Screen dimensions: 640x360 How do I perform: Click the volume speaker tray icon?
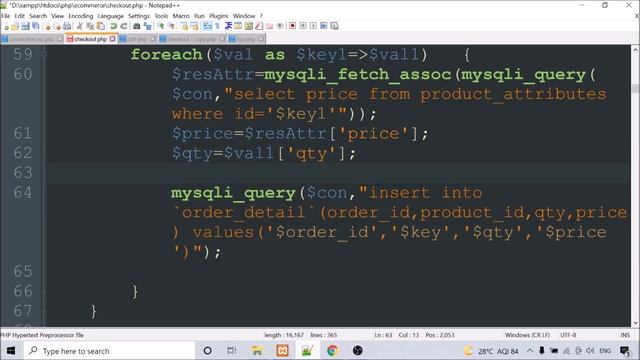tap(590, 351)
